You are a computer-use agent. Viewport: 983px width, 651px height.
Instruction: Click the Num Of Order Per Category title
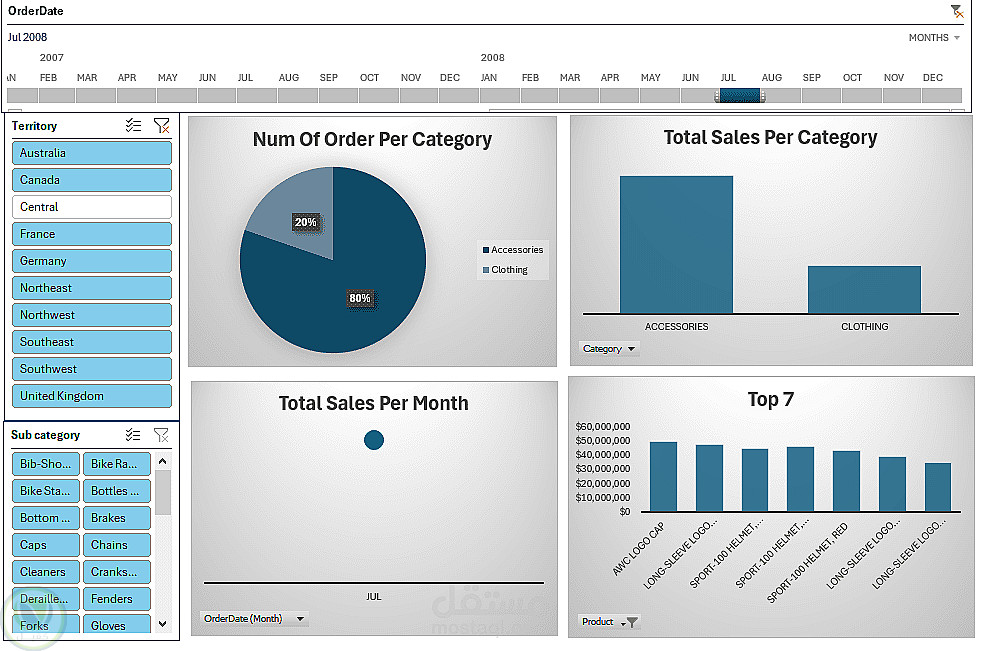click(372, 139)
